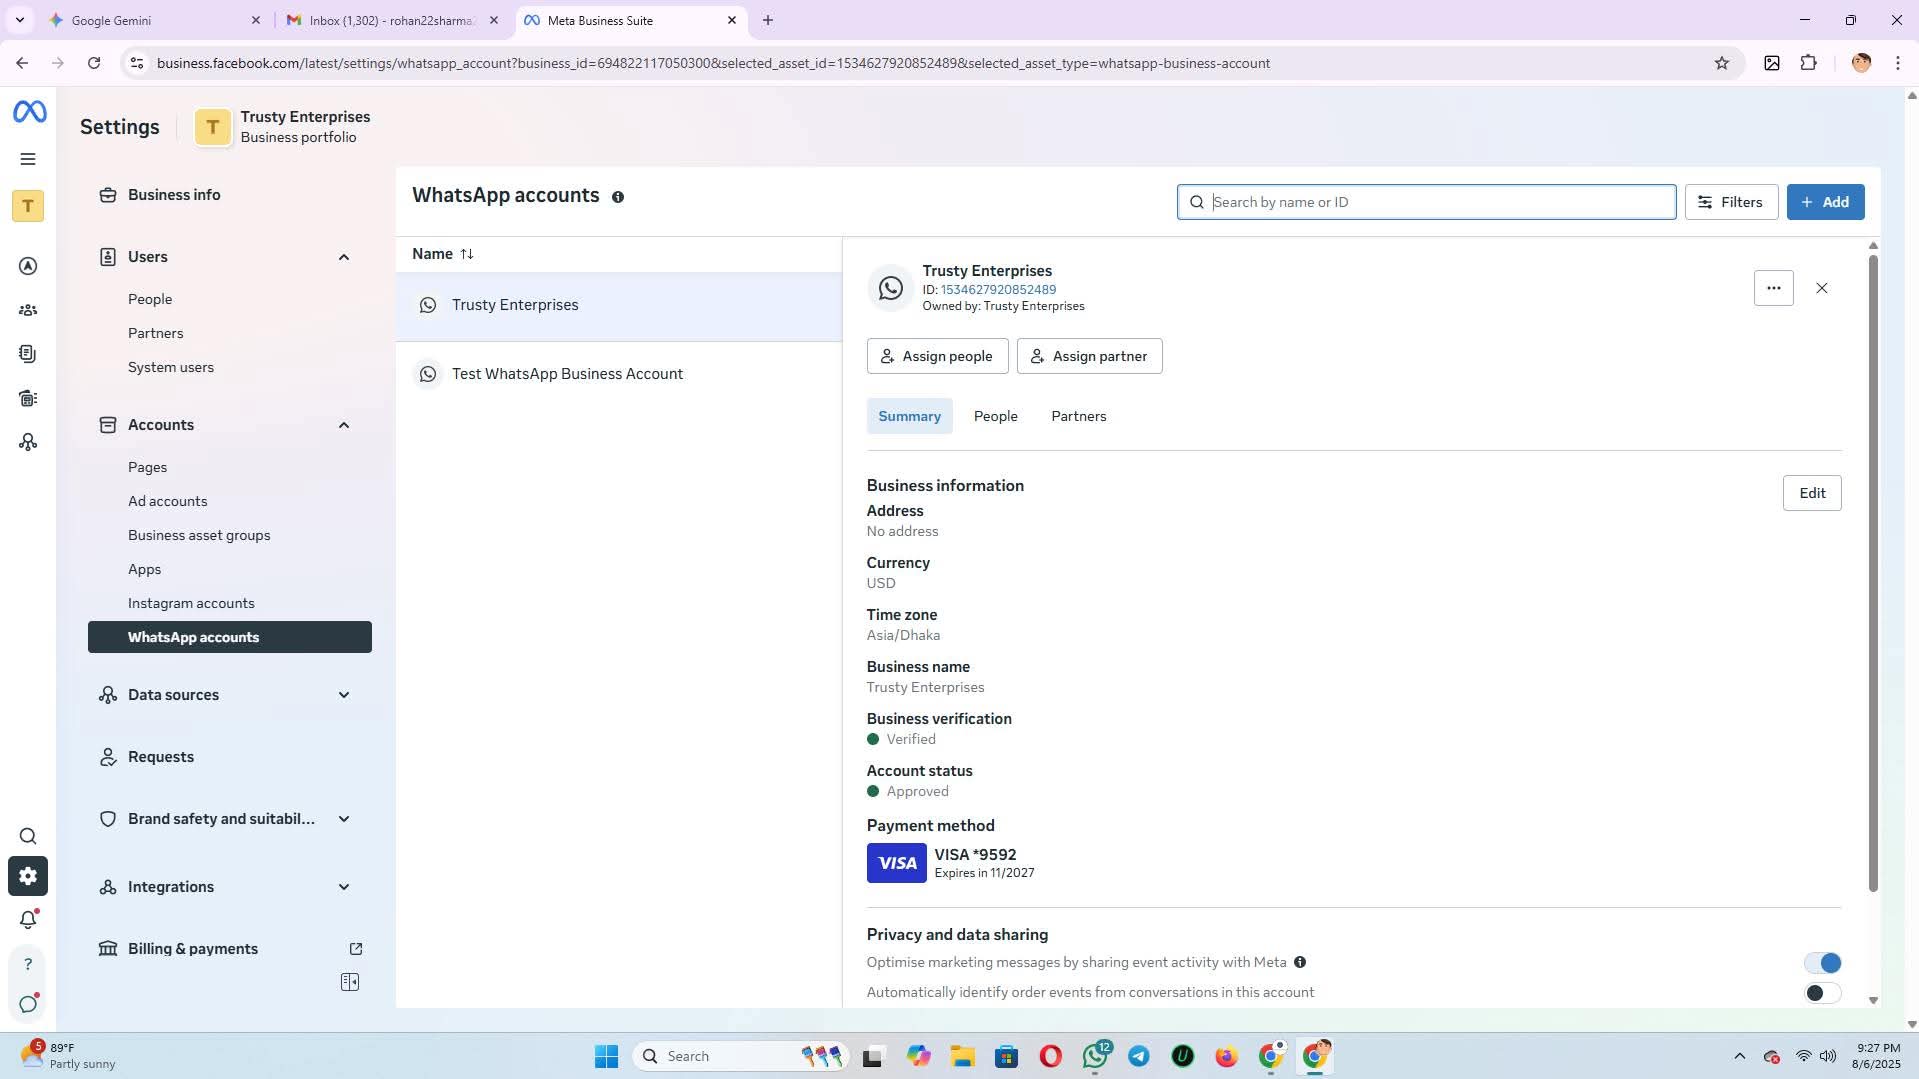Expand Brand safety and suitability section
This screenshot has height=1079, width=1919.
tap(344, 819)
